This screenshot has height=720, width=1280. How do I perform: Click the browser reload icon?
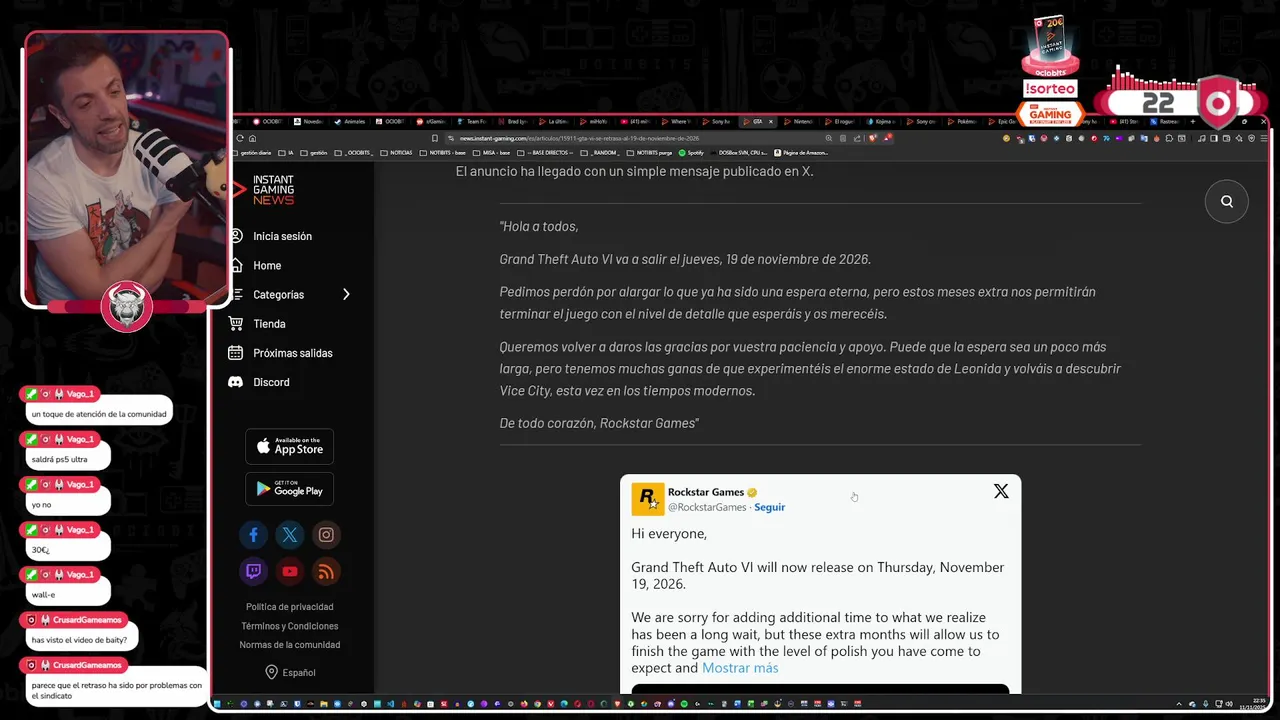point(240,138)
